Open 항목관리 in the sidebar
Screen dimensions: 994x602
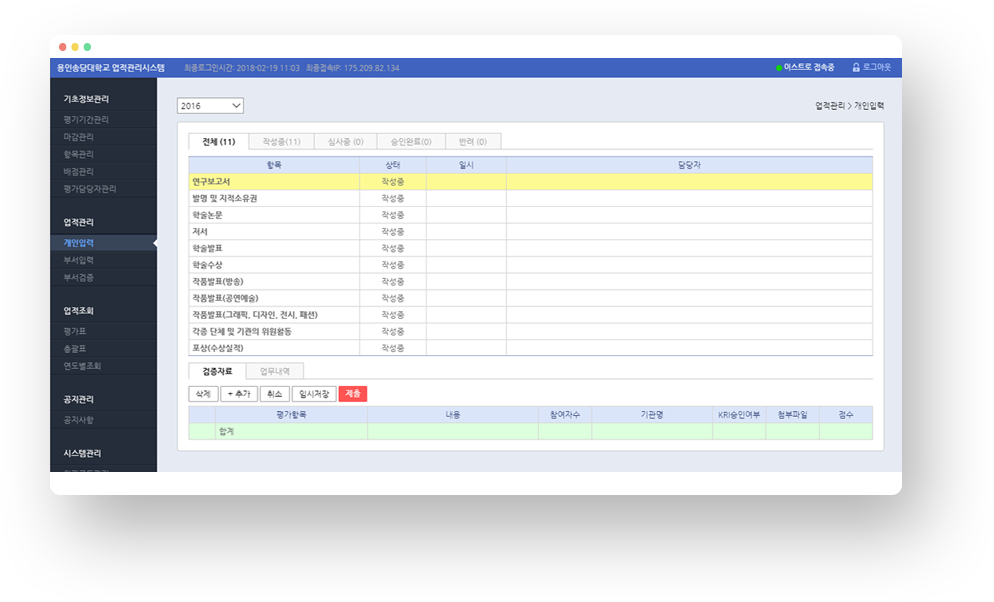79,154
